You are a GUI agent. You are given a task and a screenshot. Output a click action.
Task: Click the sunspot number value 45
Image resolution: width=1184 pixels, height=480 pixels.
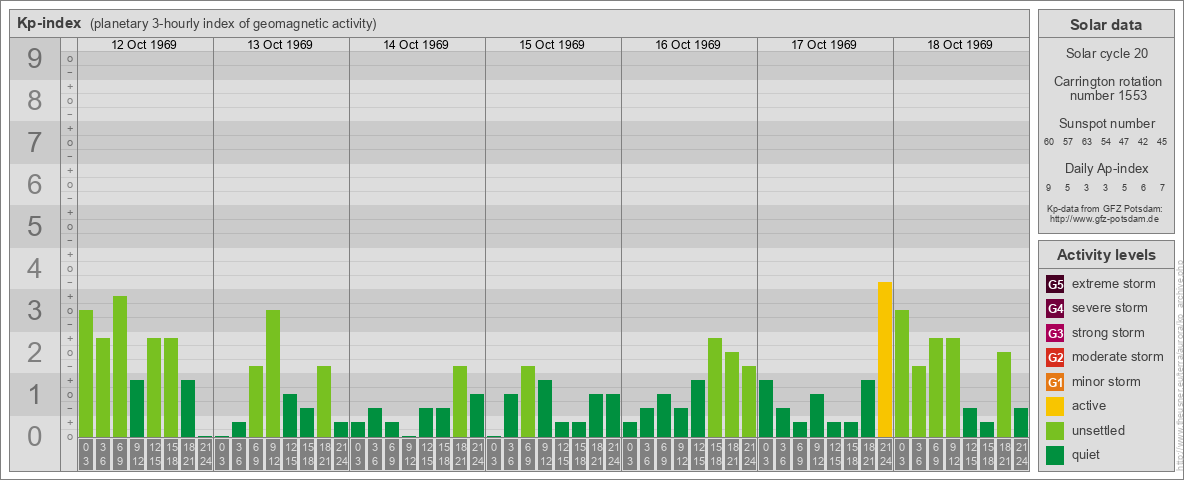point(1162,142)
